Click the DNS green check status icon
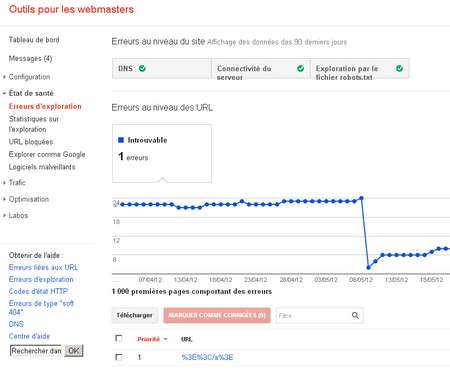The height and width of the screenshot is (382, 450). point(142,68)
